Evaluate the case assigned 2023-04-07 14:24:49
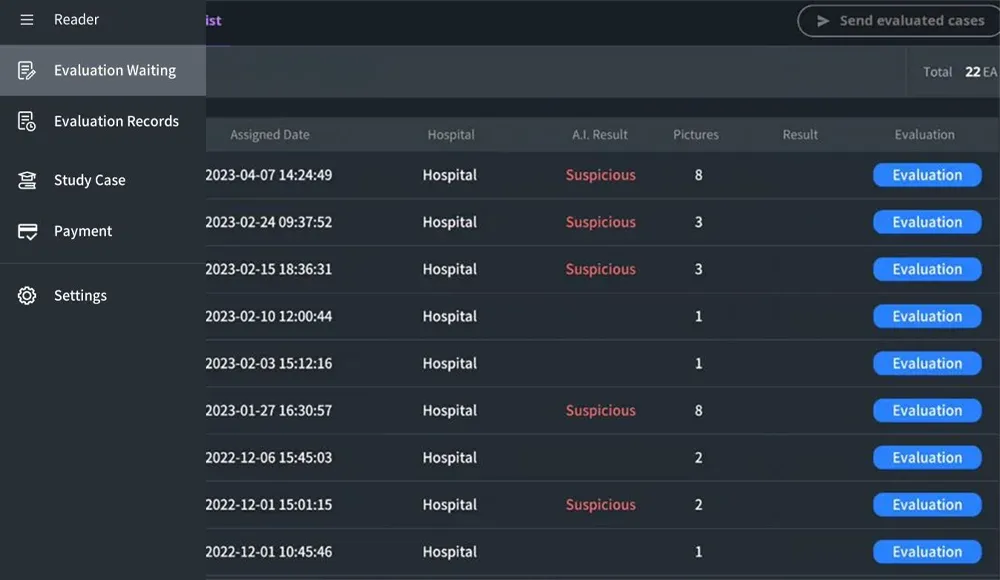Viewport: 1000px width, 580px height. 927,175
